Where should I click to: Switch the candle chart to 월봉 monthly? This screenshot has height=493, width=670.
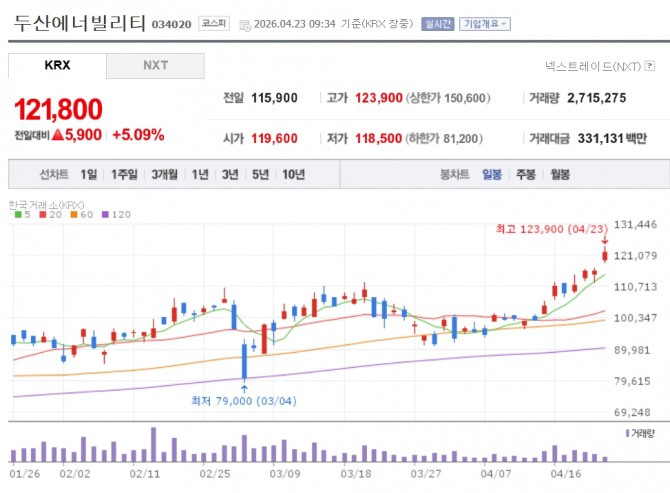pos(560,174)
